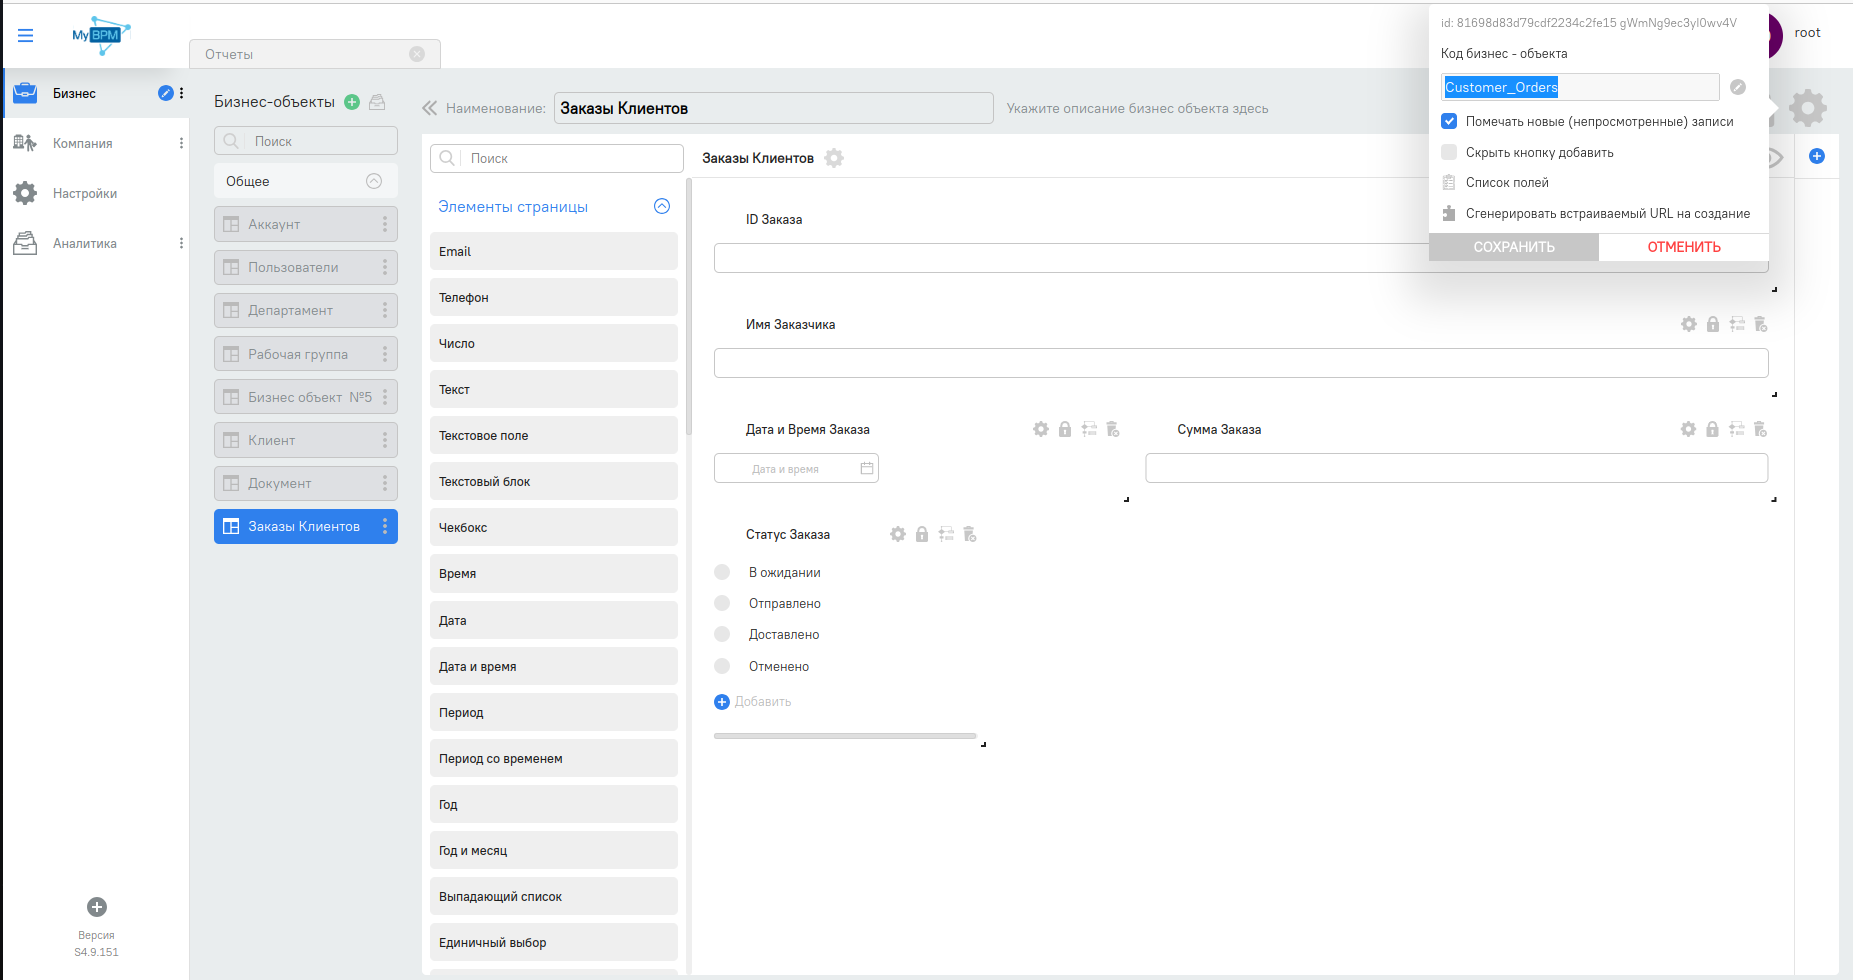1853x980 pixels.
Task: Click the blue plus icon at right panel
Action: click(x=1817, y=156)
